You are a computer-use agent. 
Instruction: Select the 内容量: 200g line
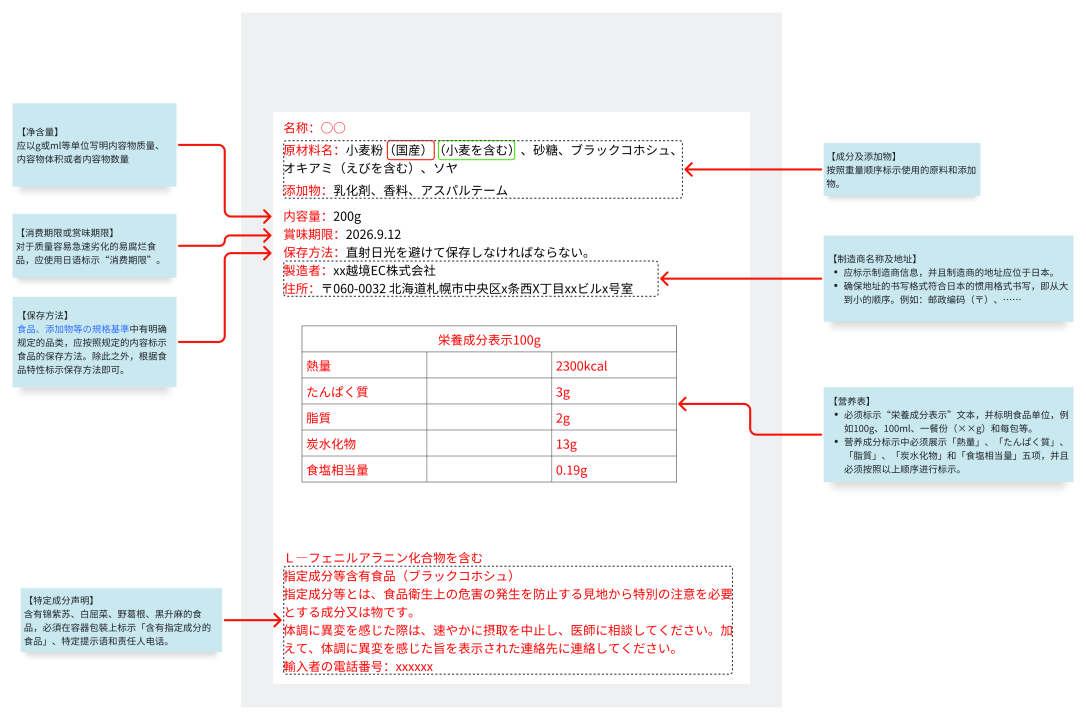coord(322,216)
